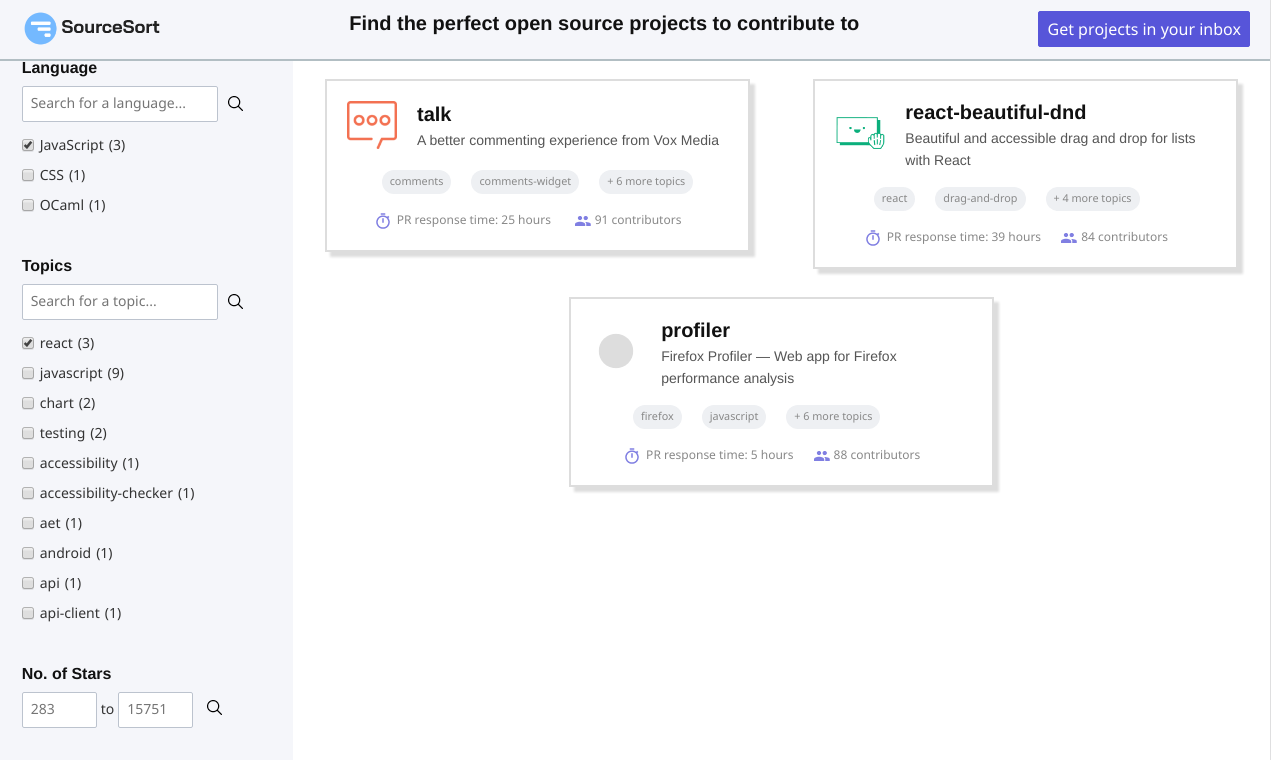Click contributors icon on react-beautiful-dnd card
Viewport: 1271px width, 760px height.
click(1069, 237)
